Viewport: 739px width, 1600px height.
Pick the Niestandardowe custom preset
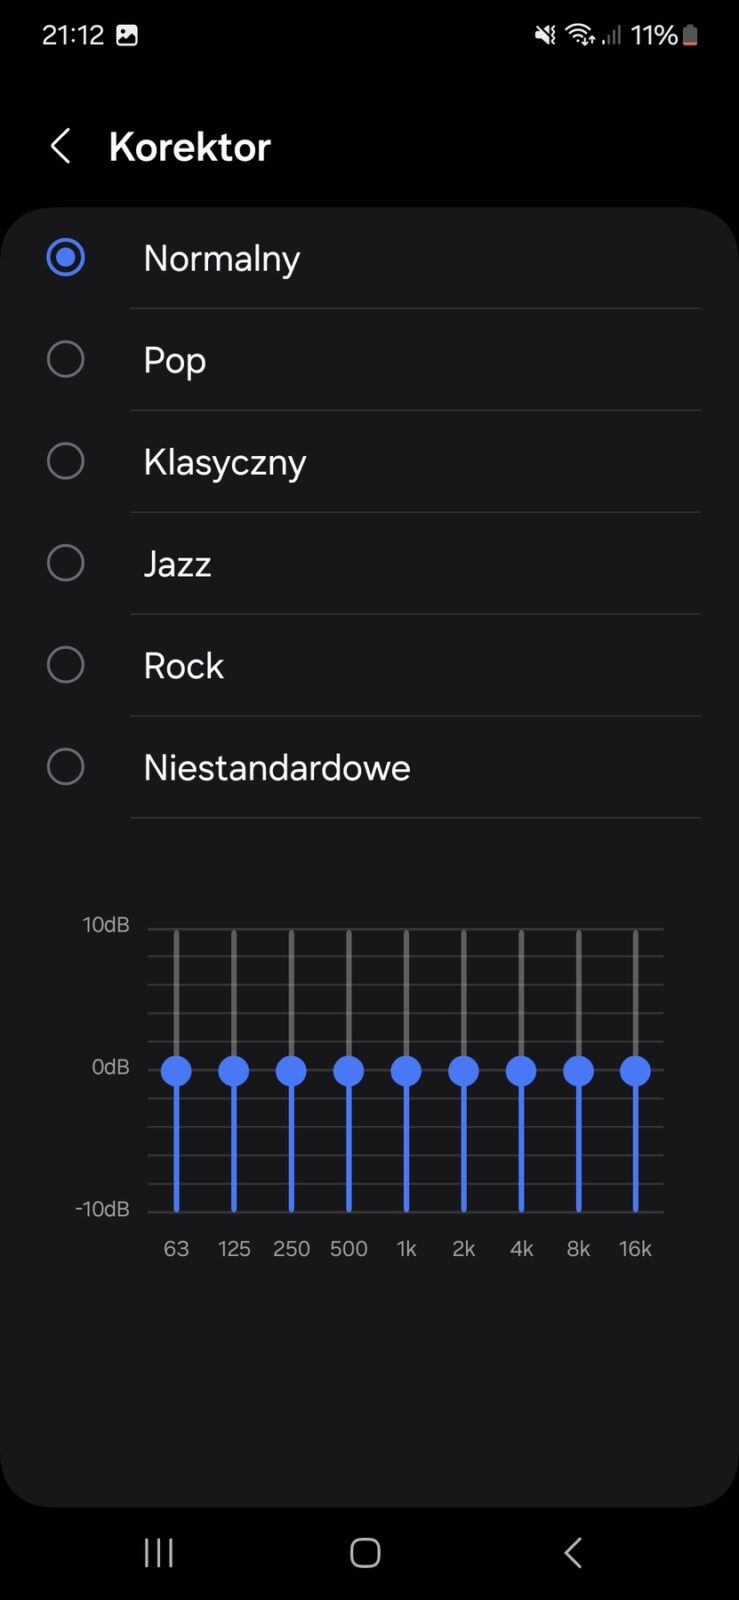pyautogui.click(x=66, y=768)
